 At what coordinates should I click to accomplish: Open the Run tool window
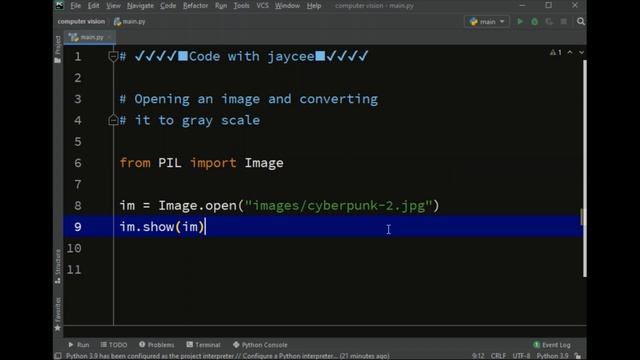78,345
